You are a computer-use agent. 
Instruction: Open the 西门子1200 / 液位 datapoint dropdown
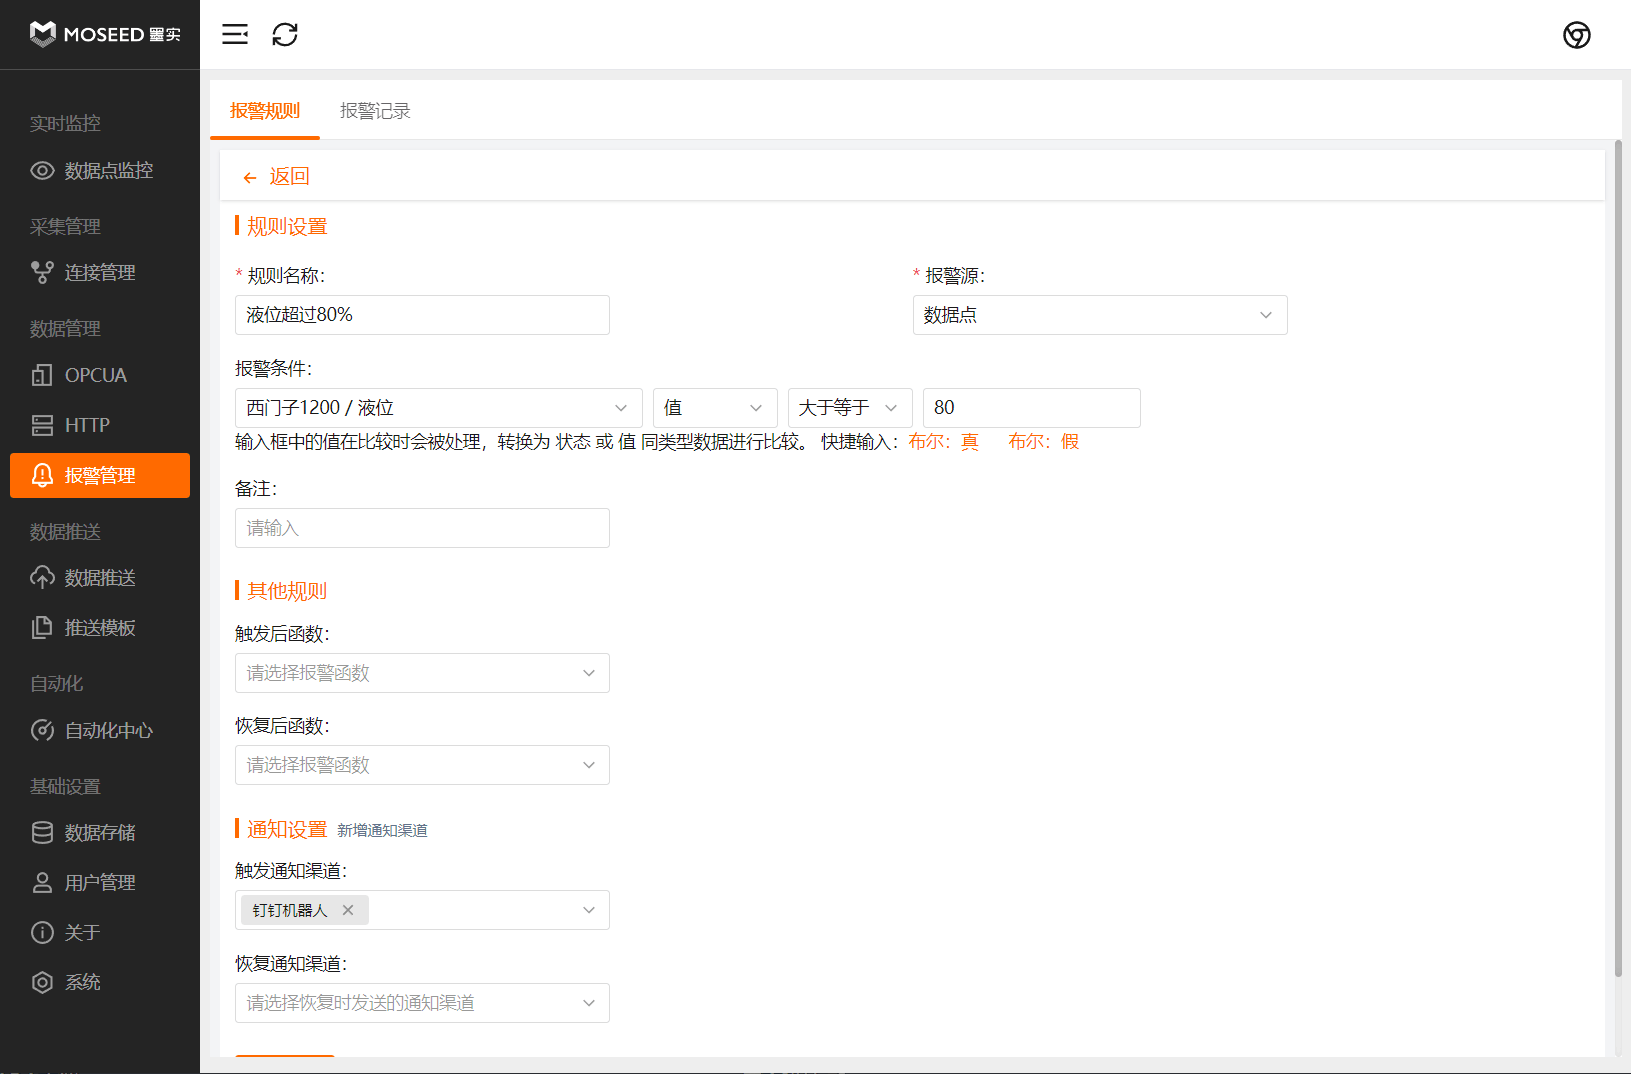pos(439,408)
